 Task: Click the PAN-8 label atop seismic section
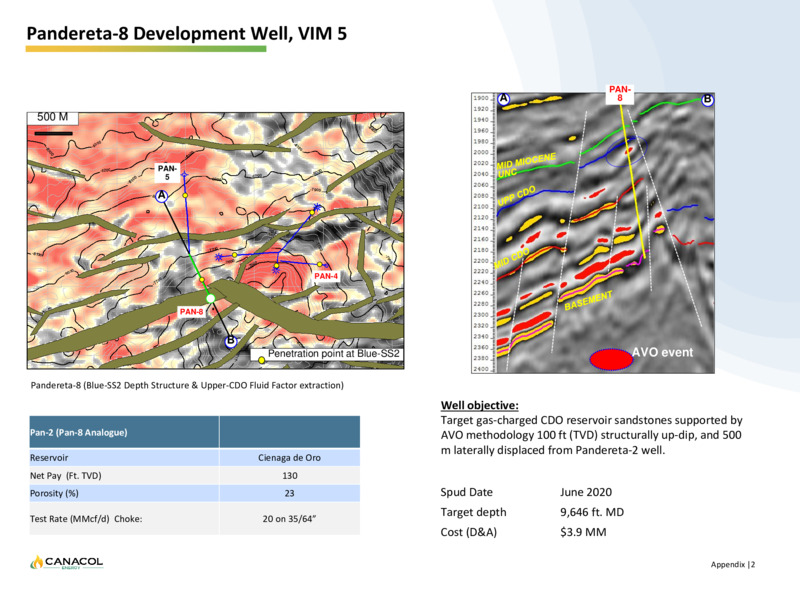[620, 93]
